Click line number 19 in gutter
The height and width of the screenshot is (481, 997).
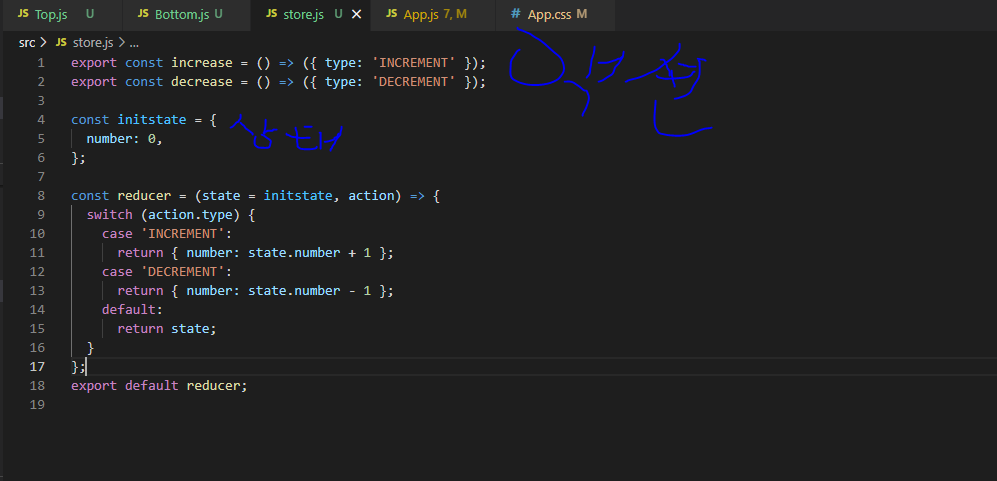38,405
